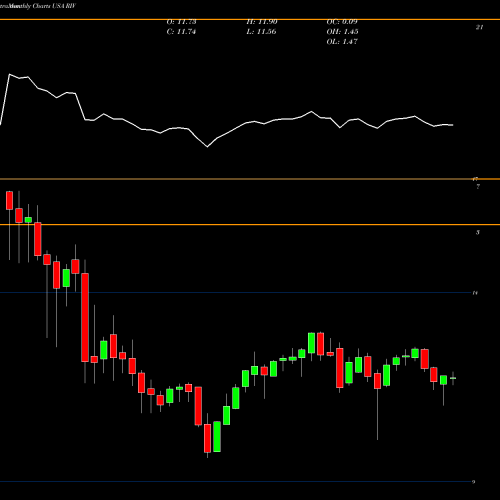Click the '21' axis label at top right

[479, 27]
